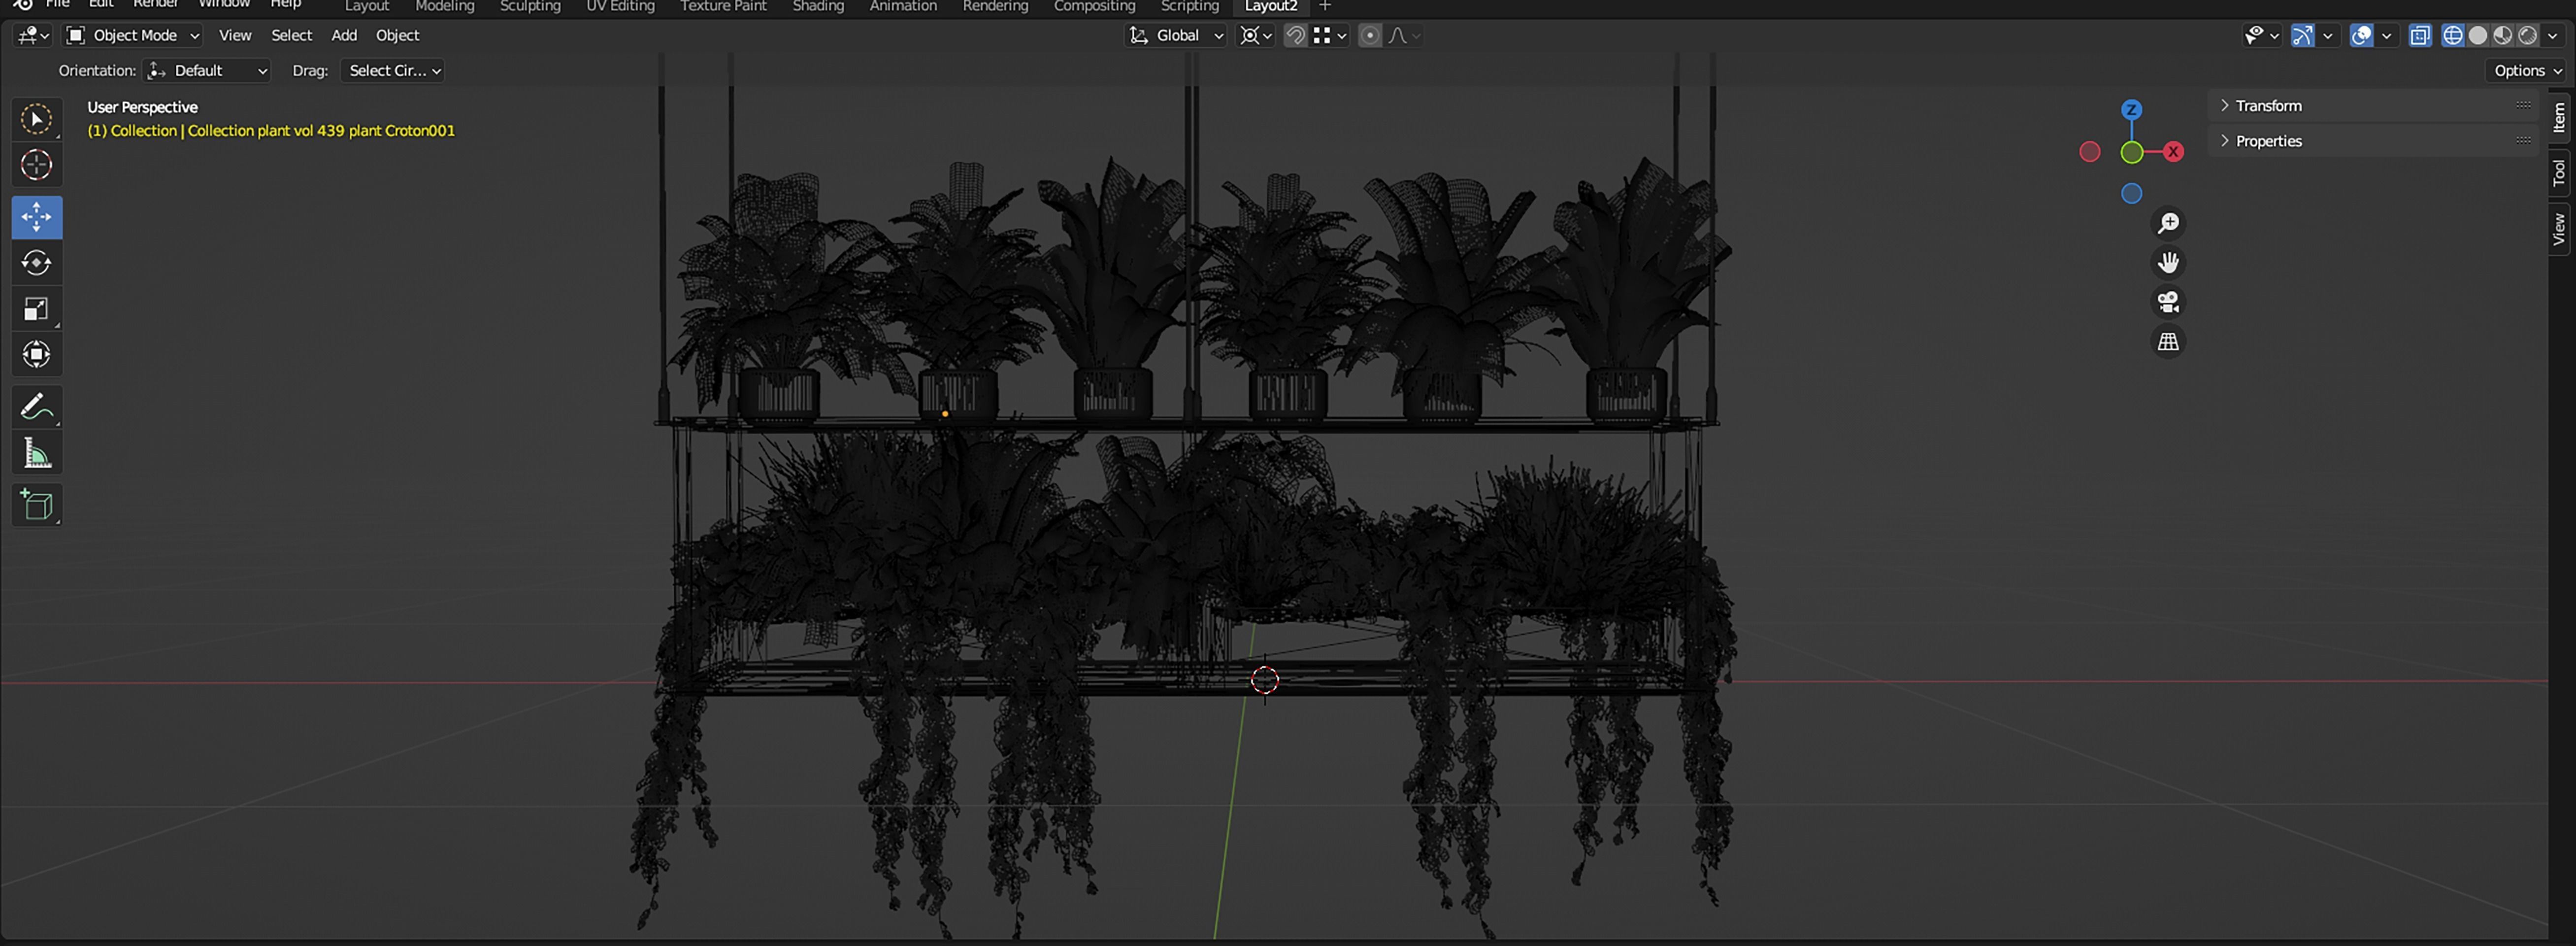Switch to the Sculpting workspace tab
The width and height of the screenshot is (2576, 946).
pos(530,6)
